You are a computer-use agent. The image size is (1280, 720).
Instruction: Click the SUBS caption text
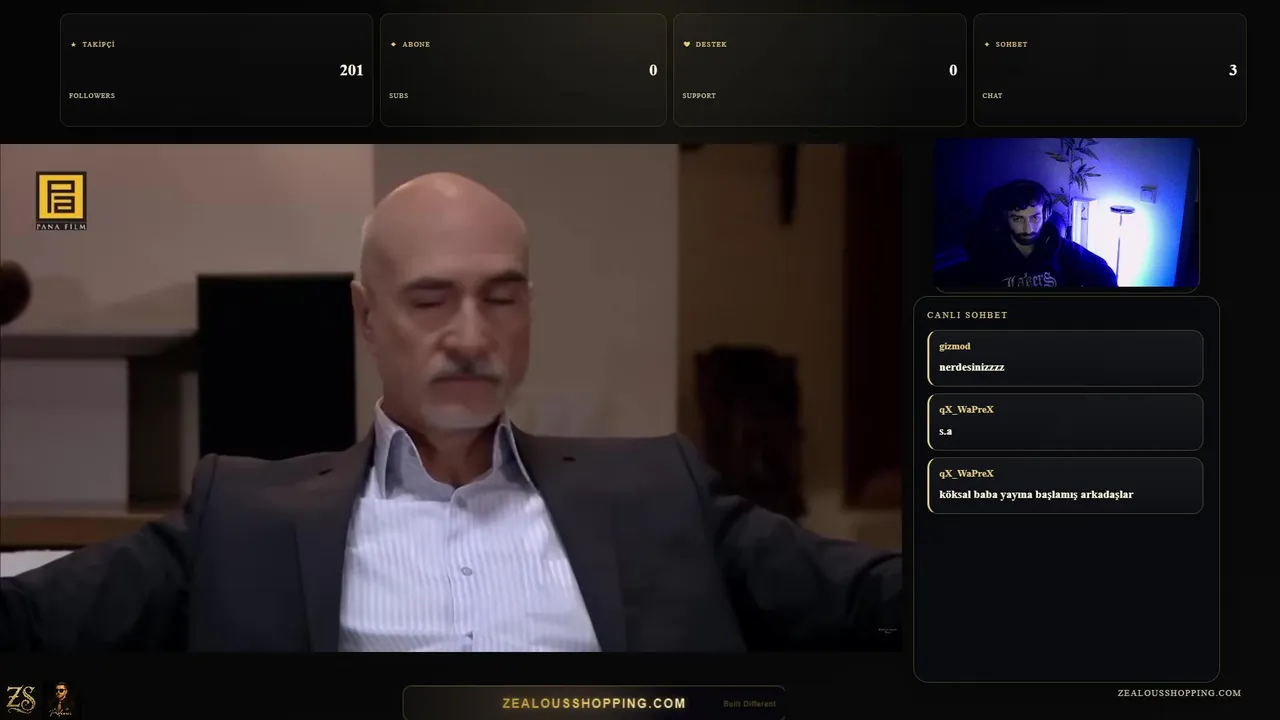click(x=398, y=96)
